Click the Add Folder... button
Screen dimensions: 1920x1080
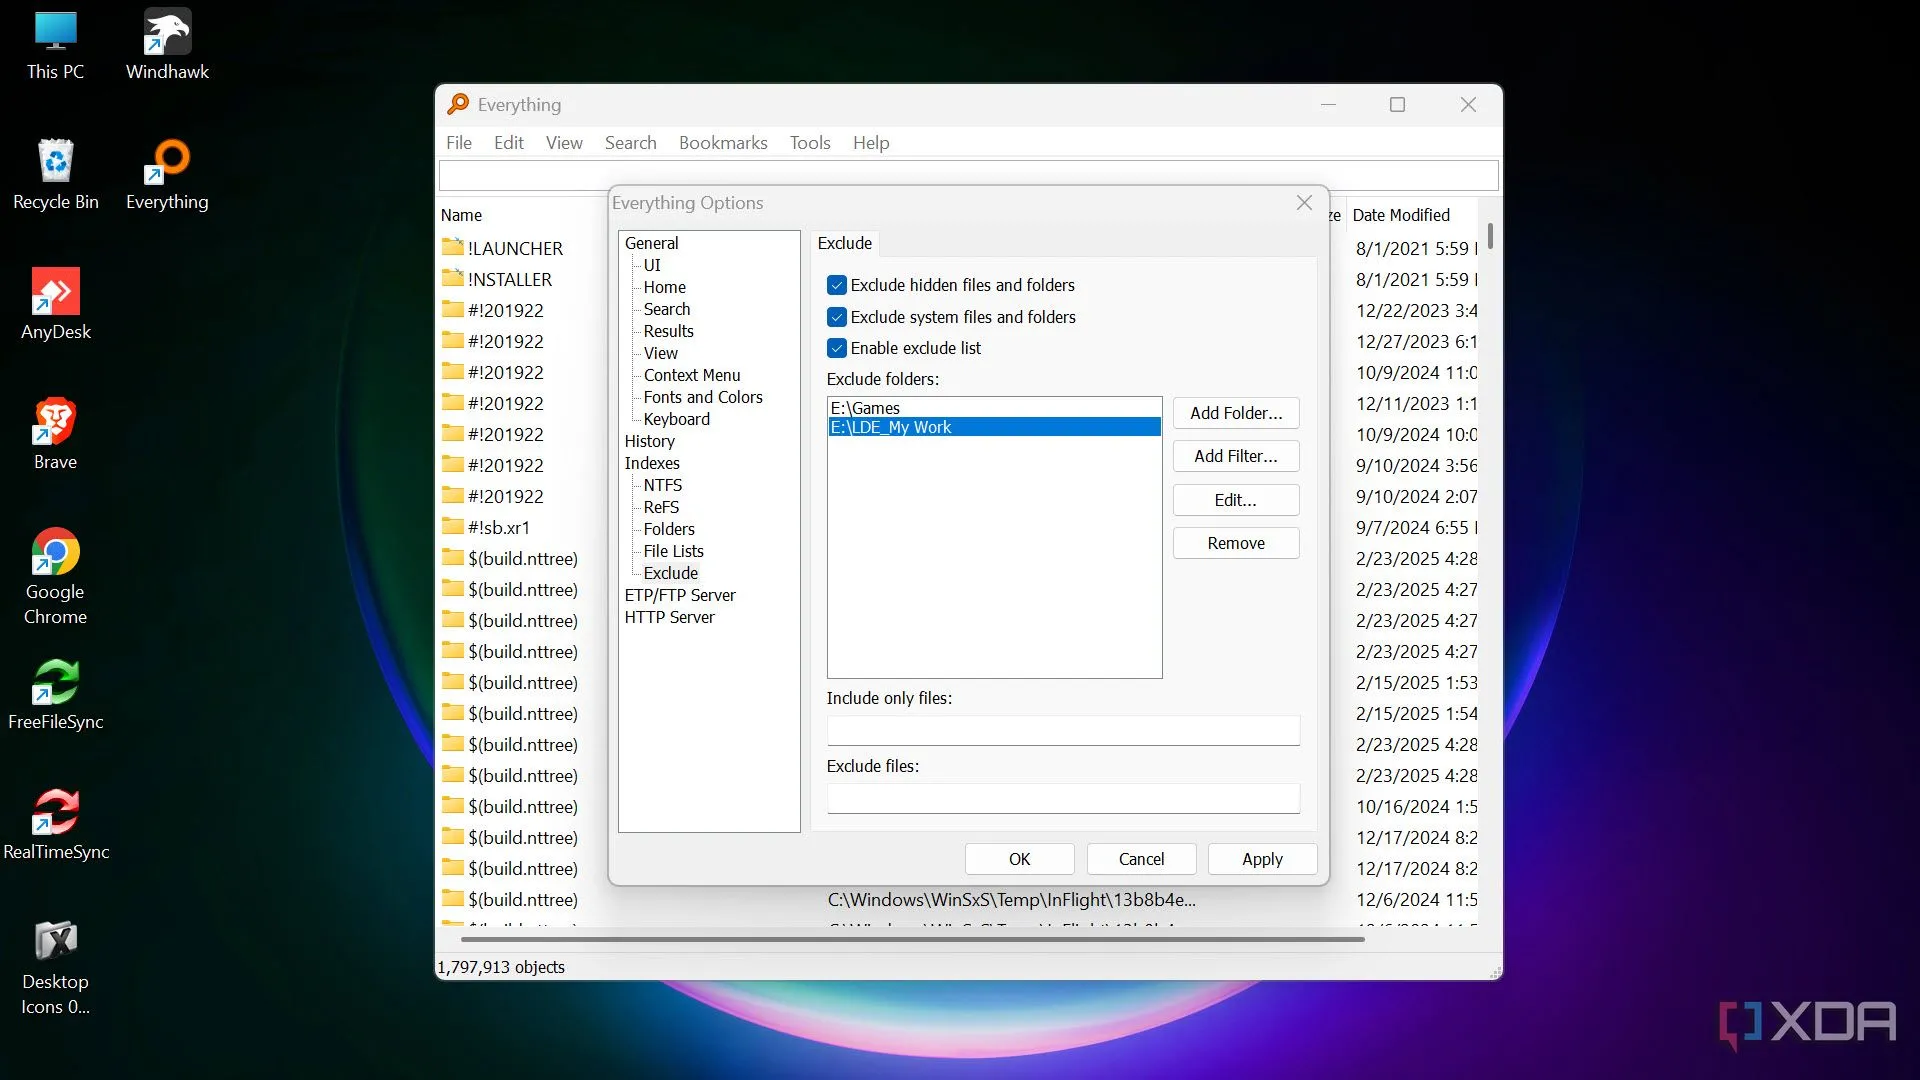click(1236, 413)
